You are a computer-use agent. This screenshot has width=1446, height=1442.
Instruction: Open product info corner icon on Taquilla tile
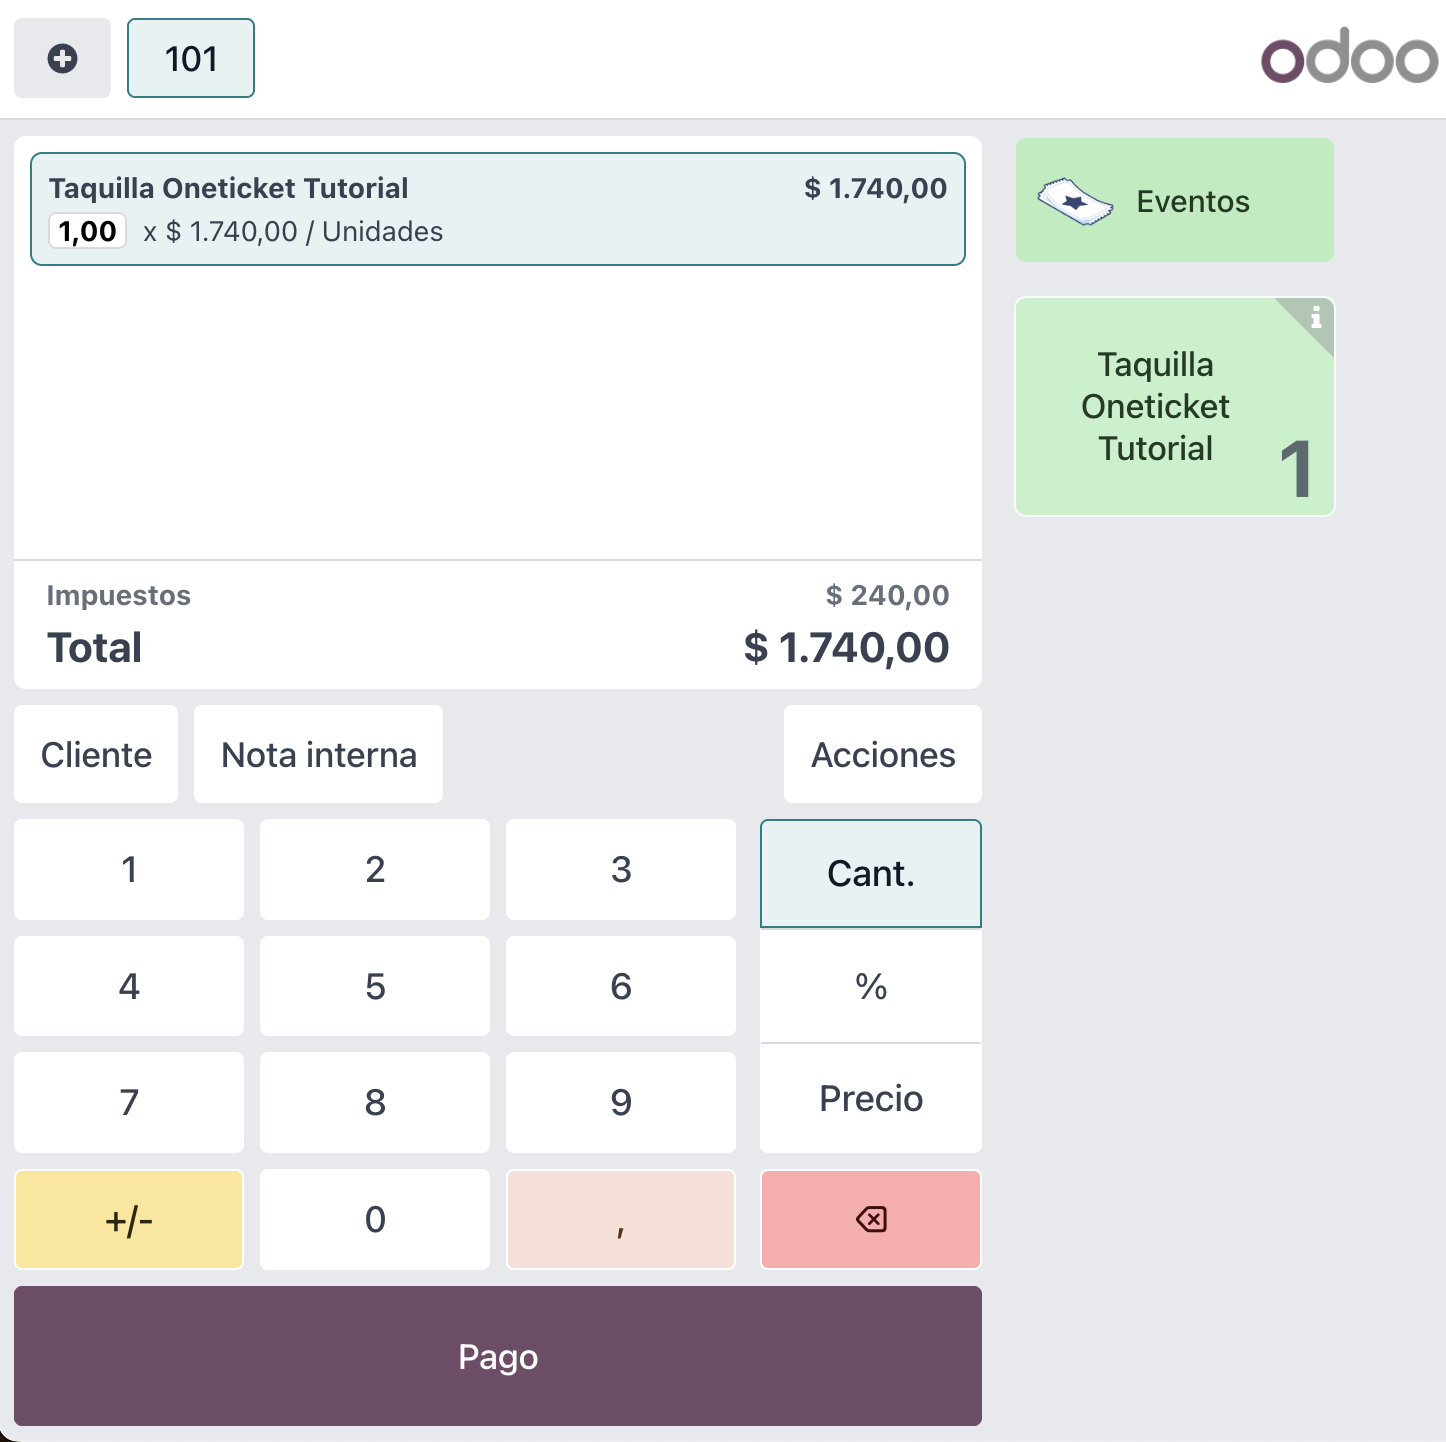[x=1315, y=319]
